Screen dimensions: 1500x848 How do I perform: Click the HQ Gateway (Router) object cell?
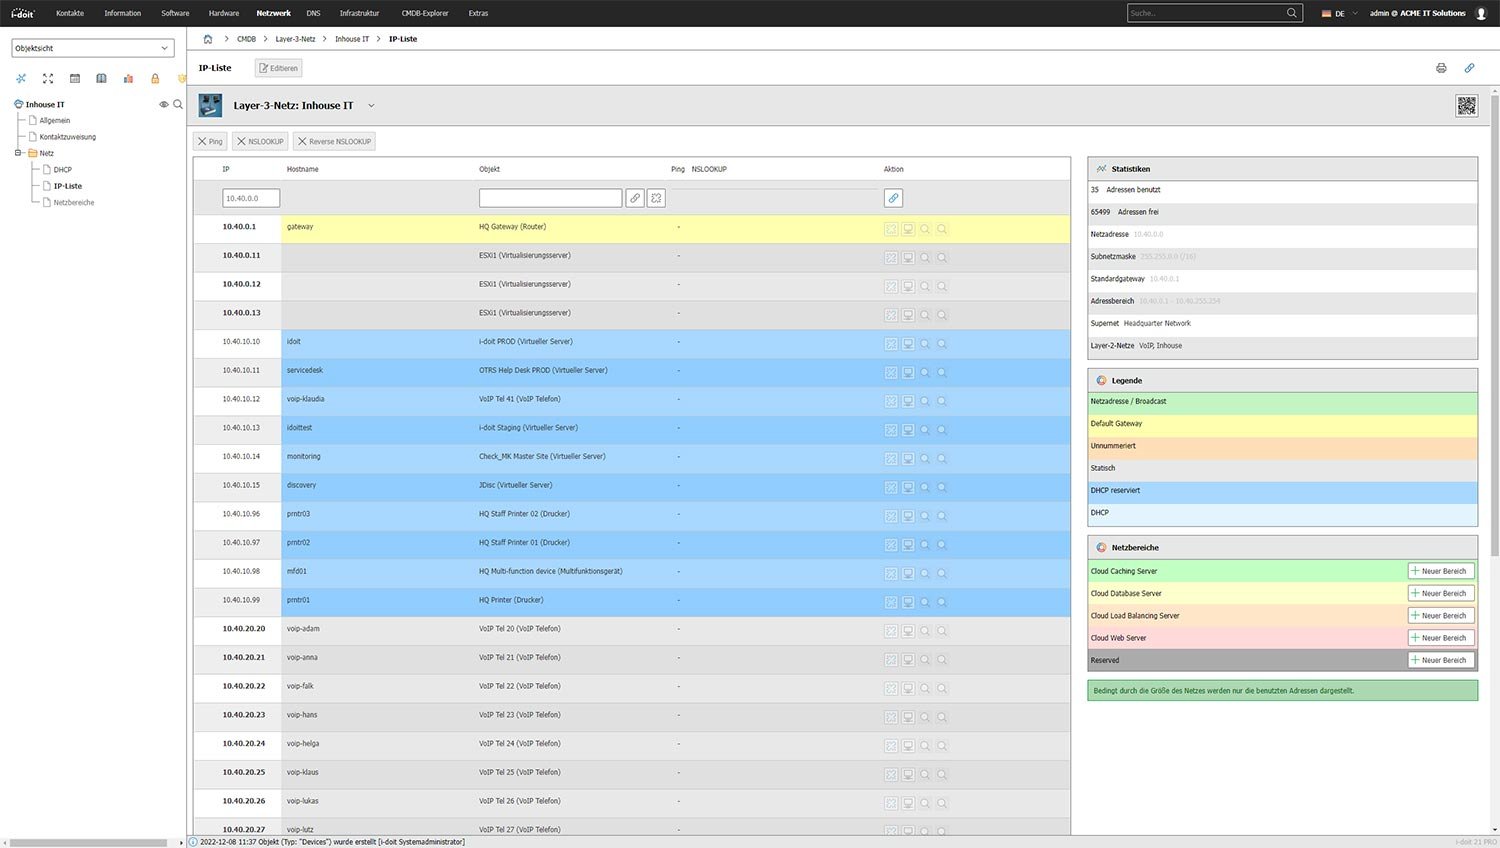[513, 227]
